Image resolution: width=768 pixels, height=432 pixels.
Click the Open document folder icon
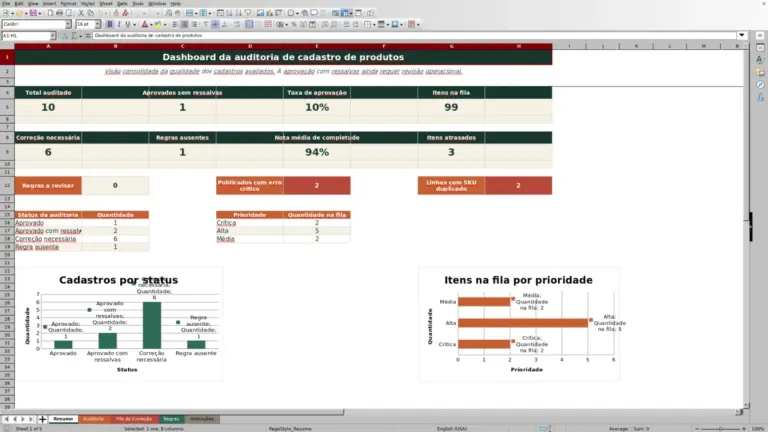20,13
